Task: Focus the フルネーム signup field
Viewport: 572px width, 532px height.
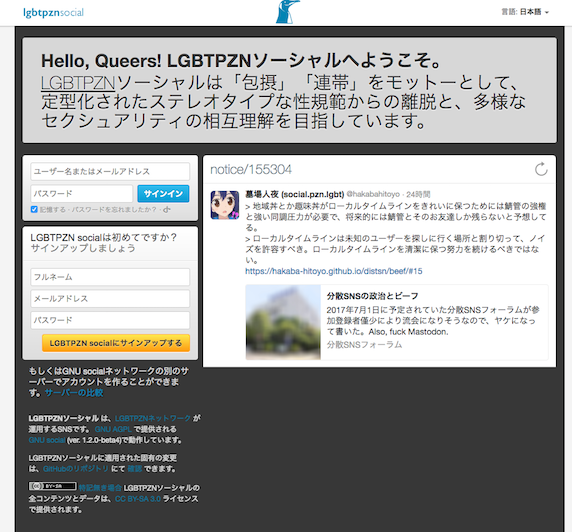Action: pos(110,277)
